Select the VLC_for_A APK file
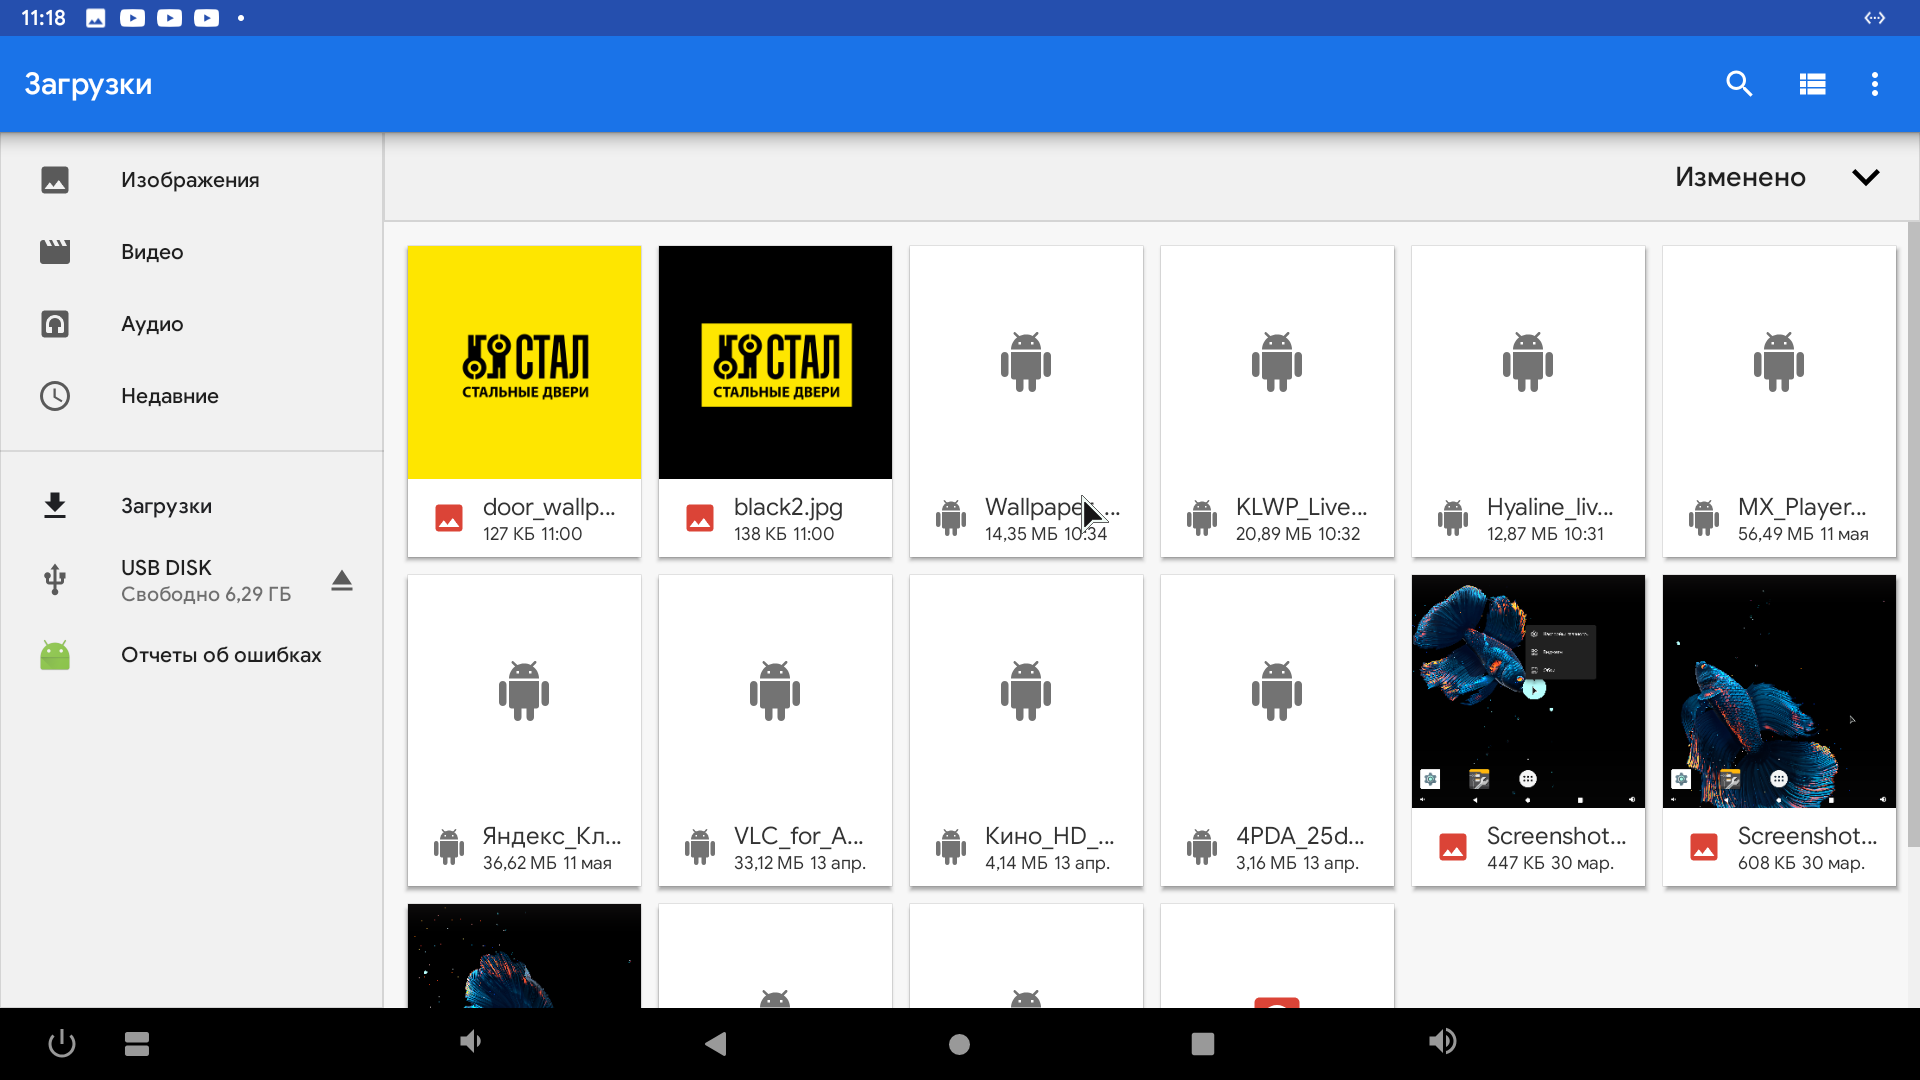Image resolution: width=1920 pixels, height=1080 pixels. [775, 730]
